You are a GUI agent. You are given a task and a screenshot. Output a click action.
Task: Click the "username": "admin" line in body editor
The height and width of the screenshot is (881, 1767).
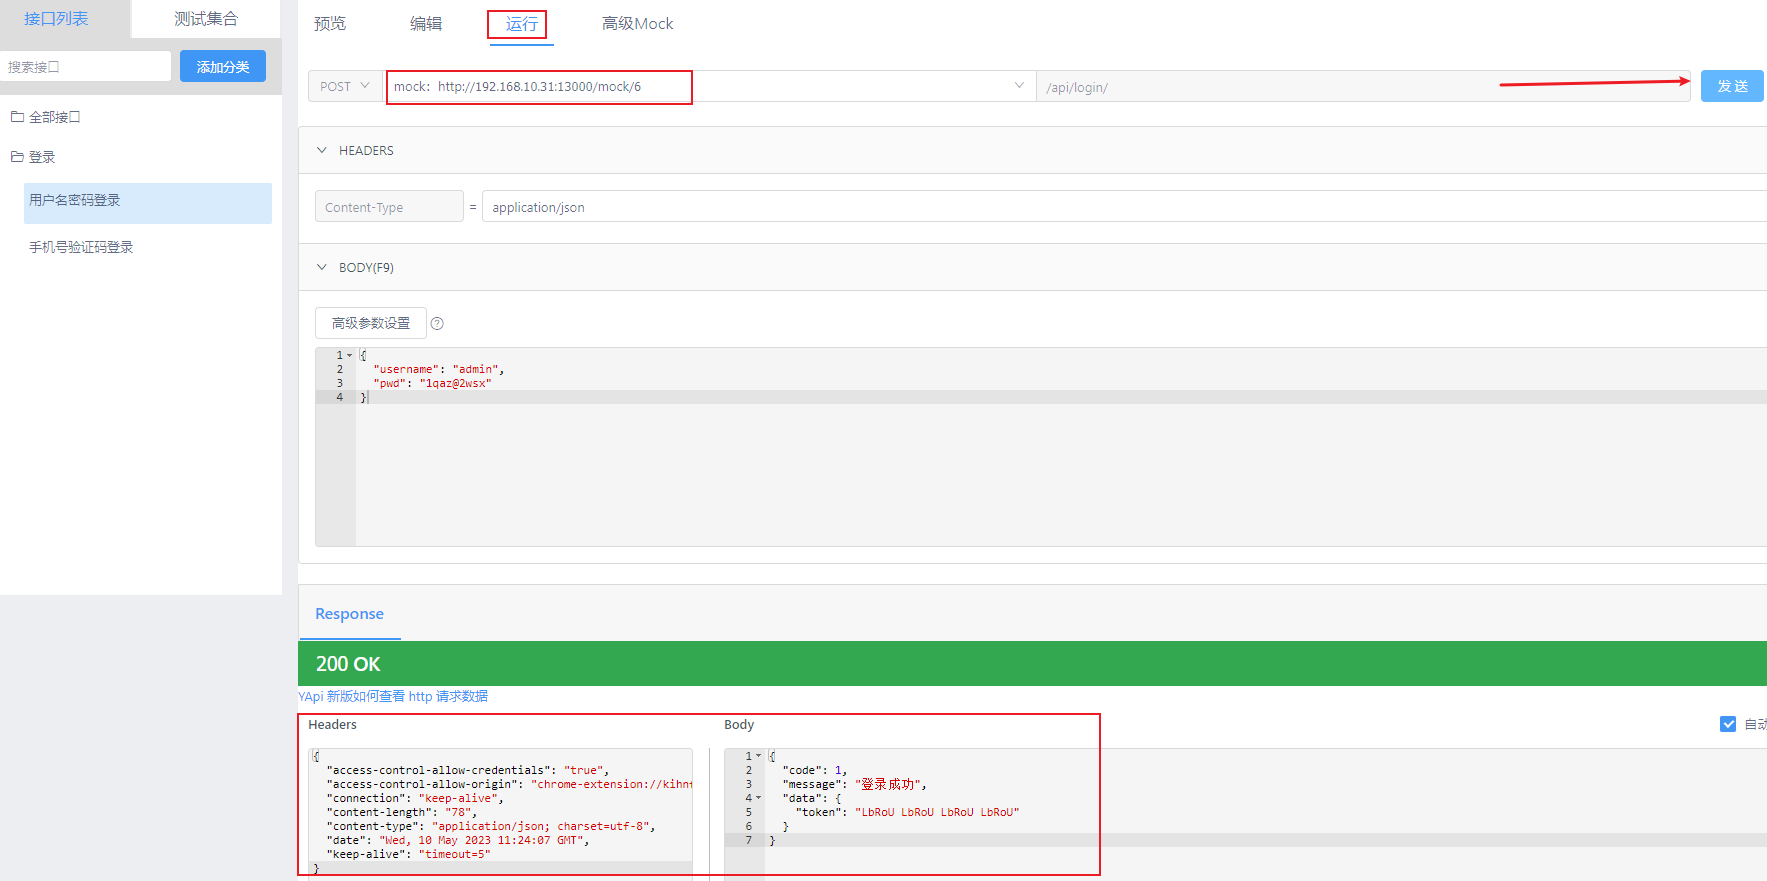pyautogui.click(x=439, y=369)
